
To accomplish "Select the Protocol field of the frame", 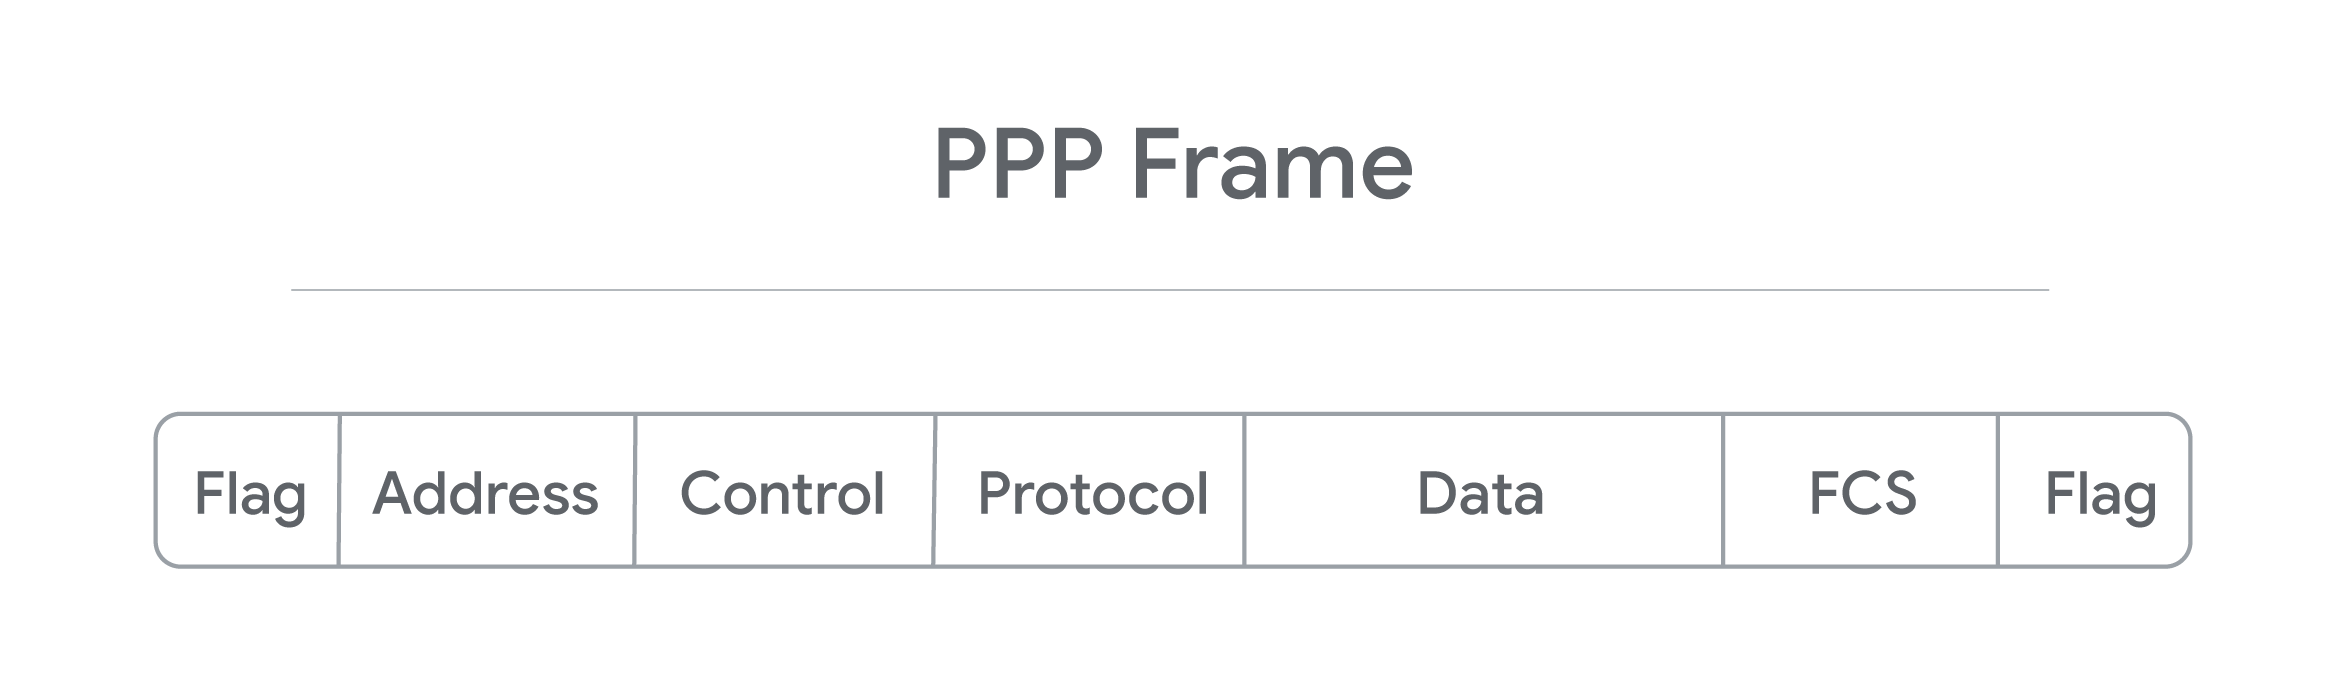I will [1093, 492].
